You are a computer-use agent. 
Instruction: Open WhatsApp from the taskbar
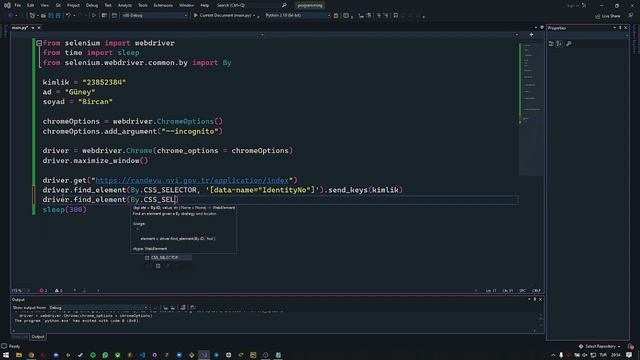[105, 355]
